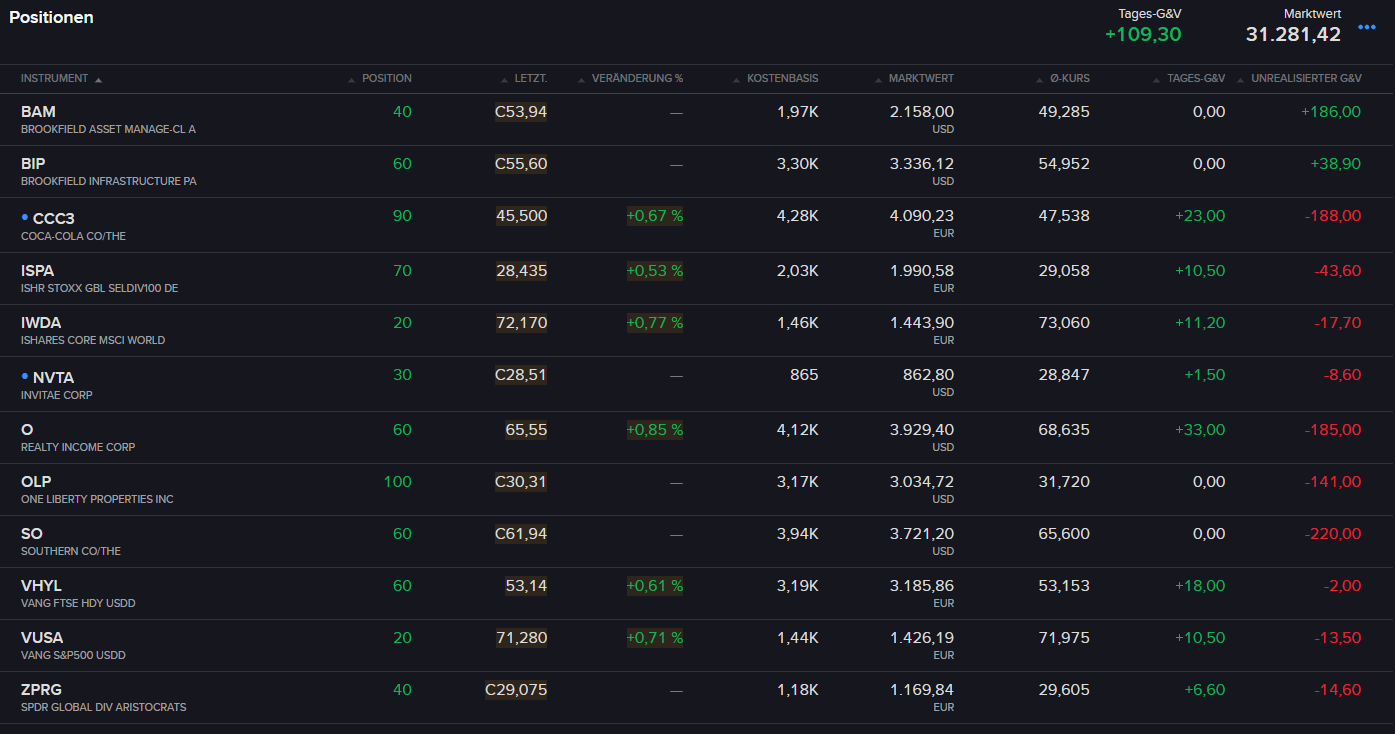
Task: Click sort arrow before POSITION header
Action: pyautogui.click(x=351, y=79)
